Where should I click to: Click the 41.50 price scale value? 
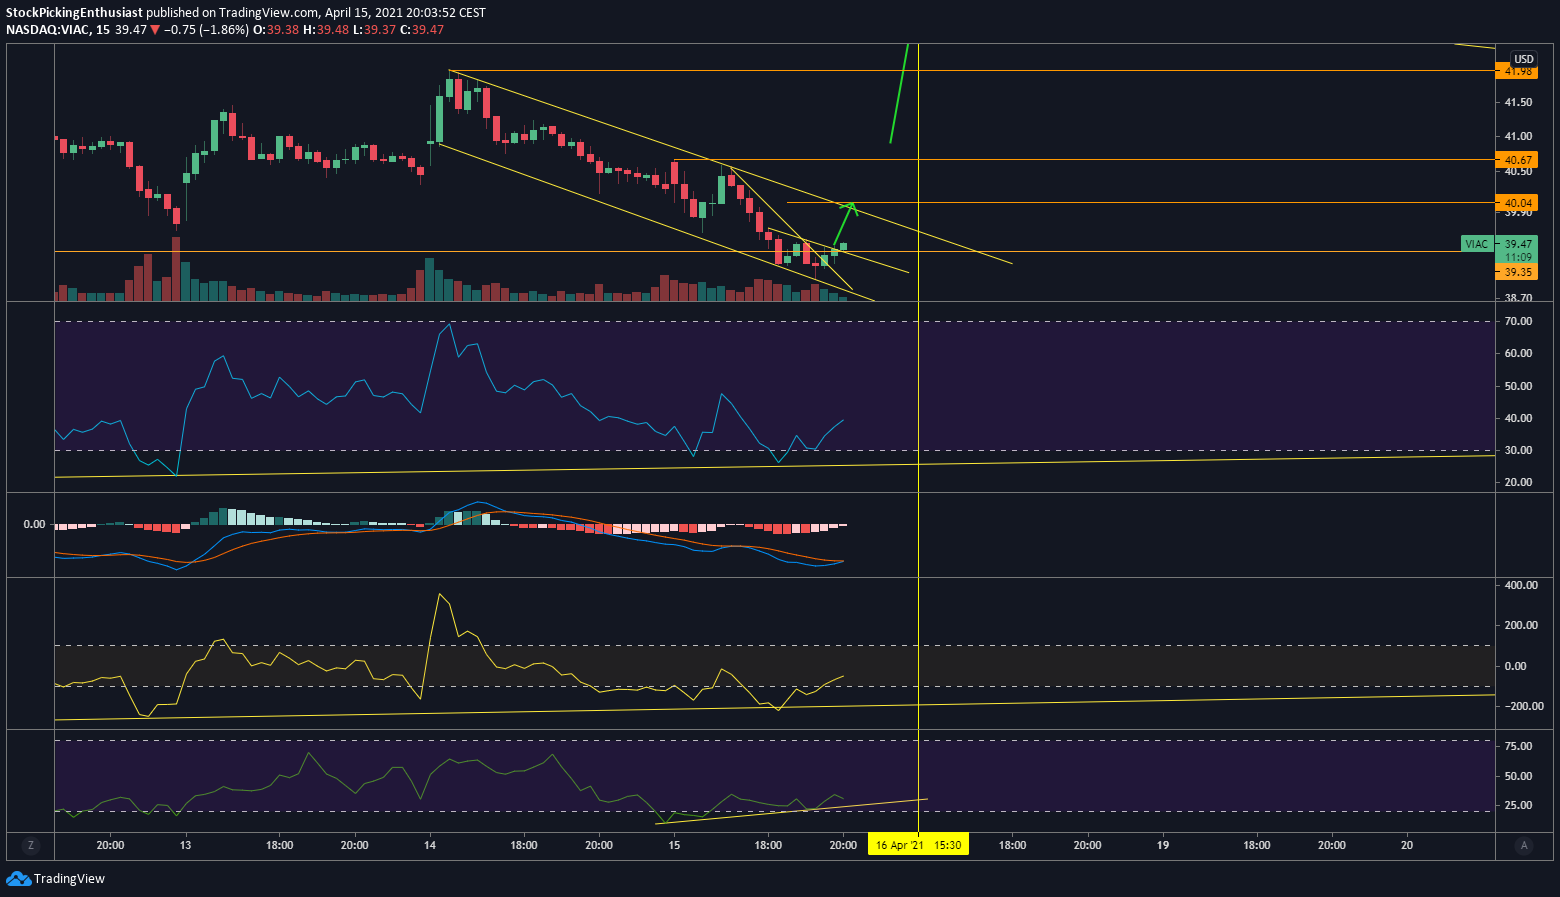[1518, 102]
